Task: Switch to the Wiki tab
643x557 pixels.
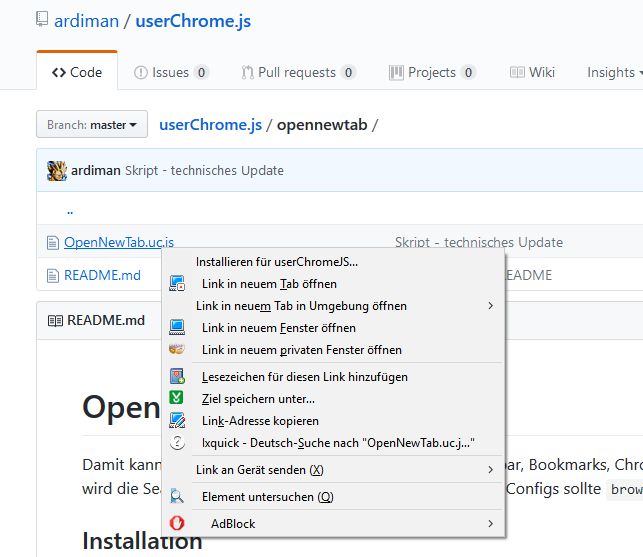Action: [532, 73]
